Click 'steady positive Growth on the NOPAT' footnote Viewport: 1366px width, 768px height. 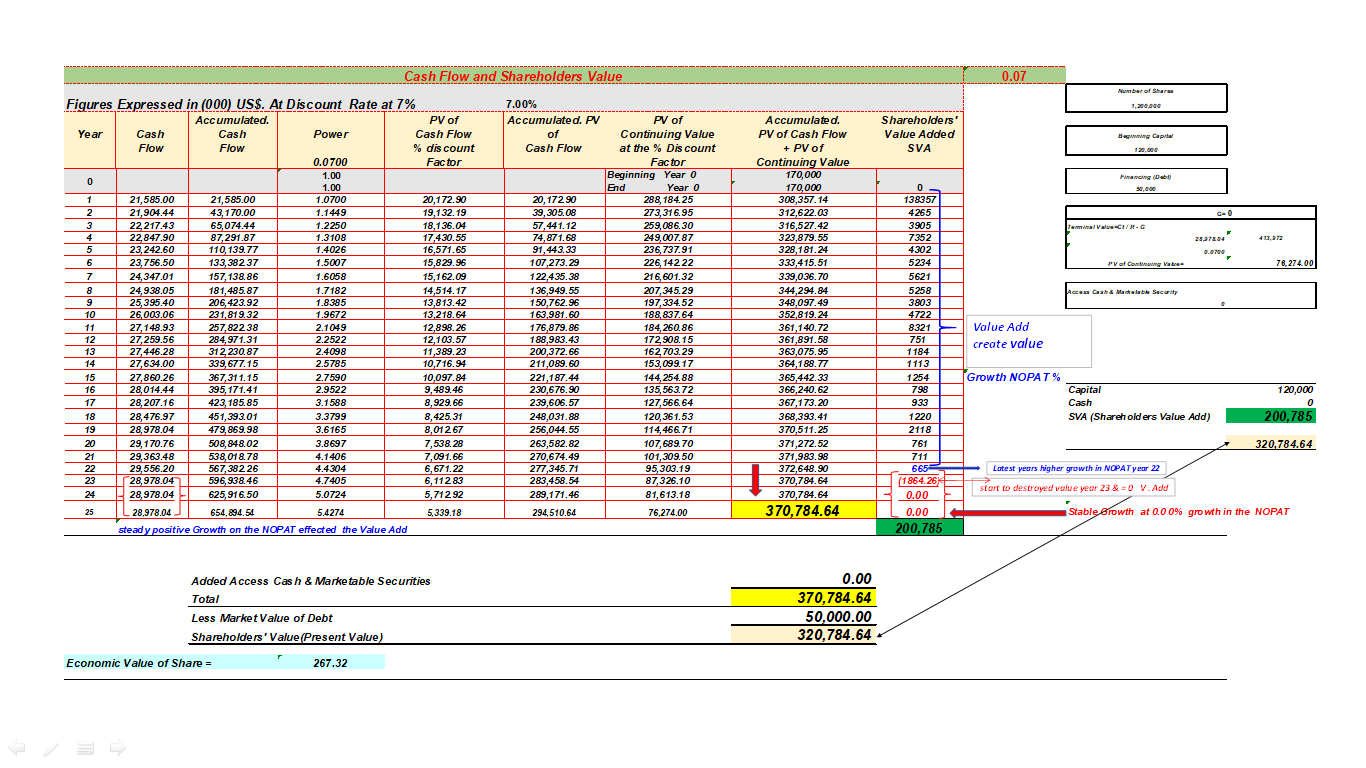[x=262, y=529]
